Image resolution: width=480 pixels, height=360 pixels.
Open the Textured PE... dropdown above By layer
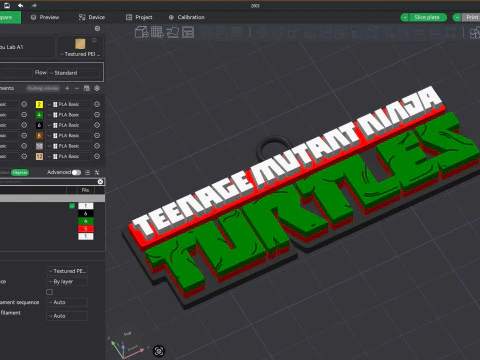click(x=67, y=271)
